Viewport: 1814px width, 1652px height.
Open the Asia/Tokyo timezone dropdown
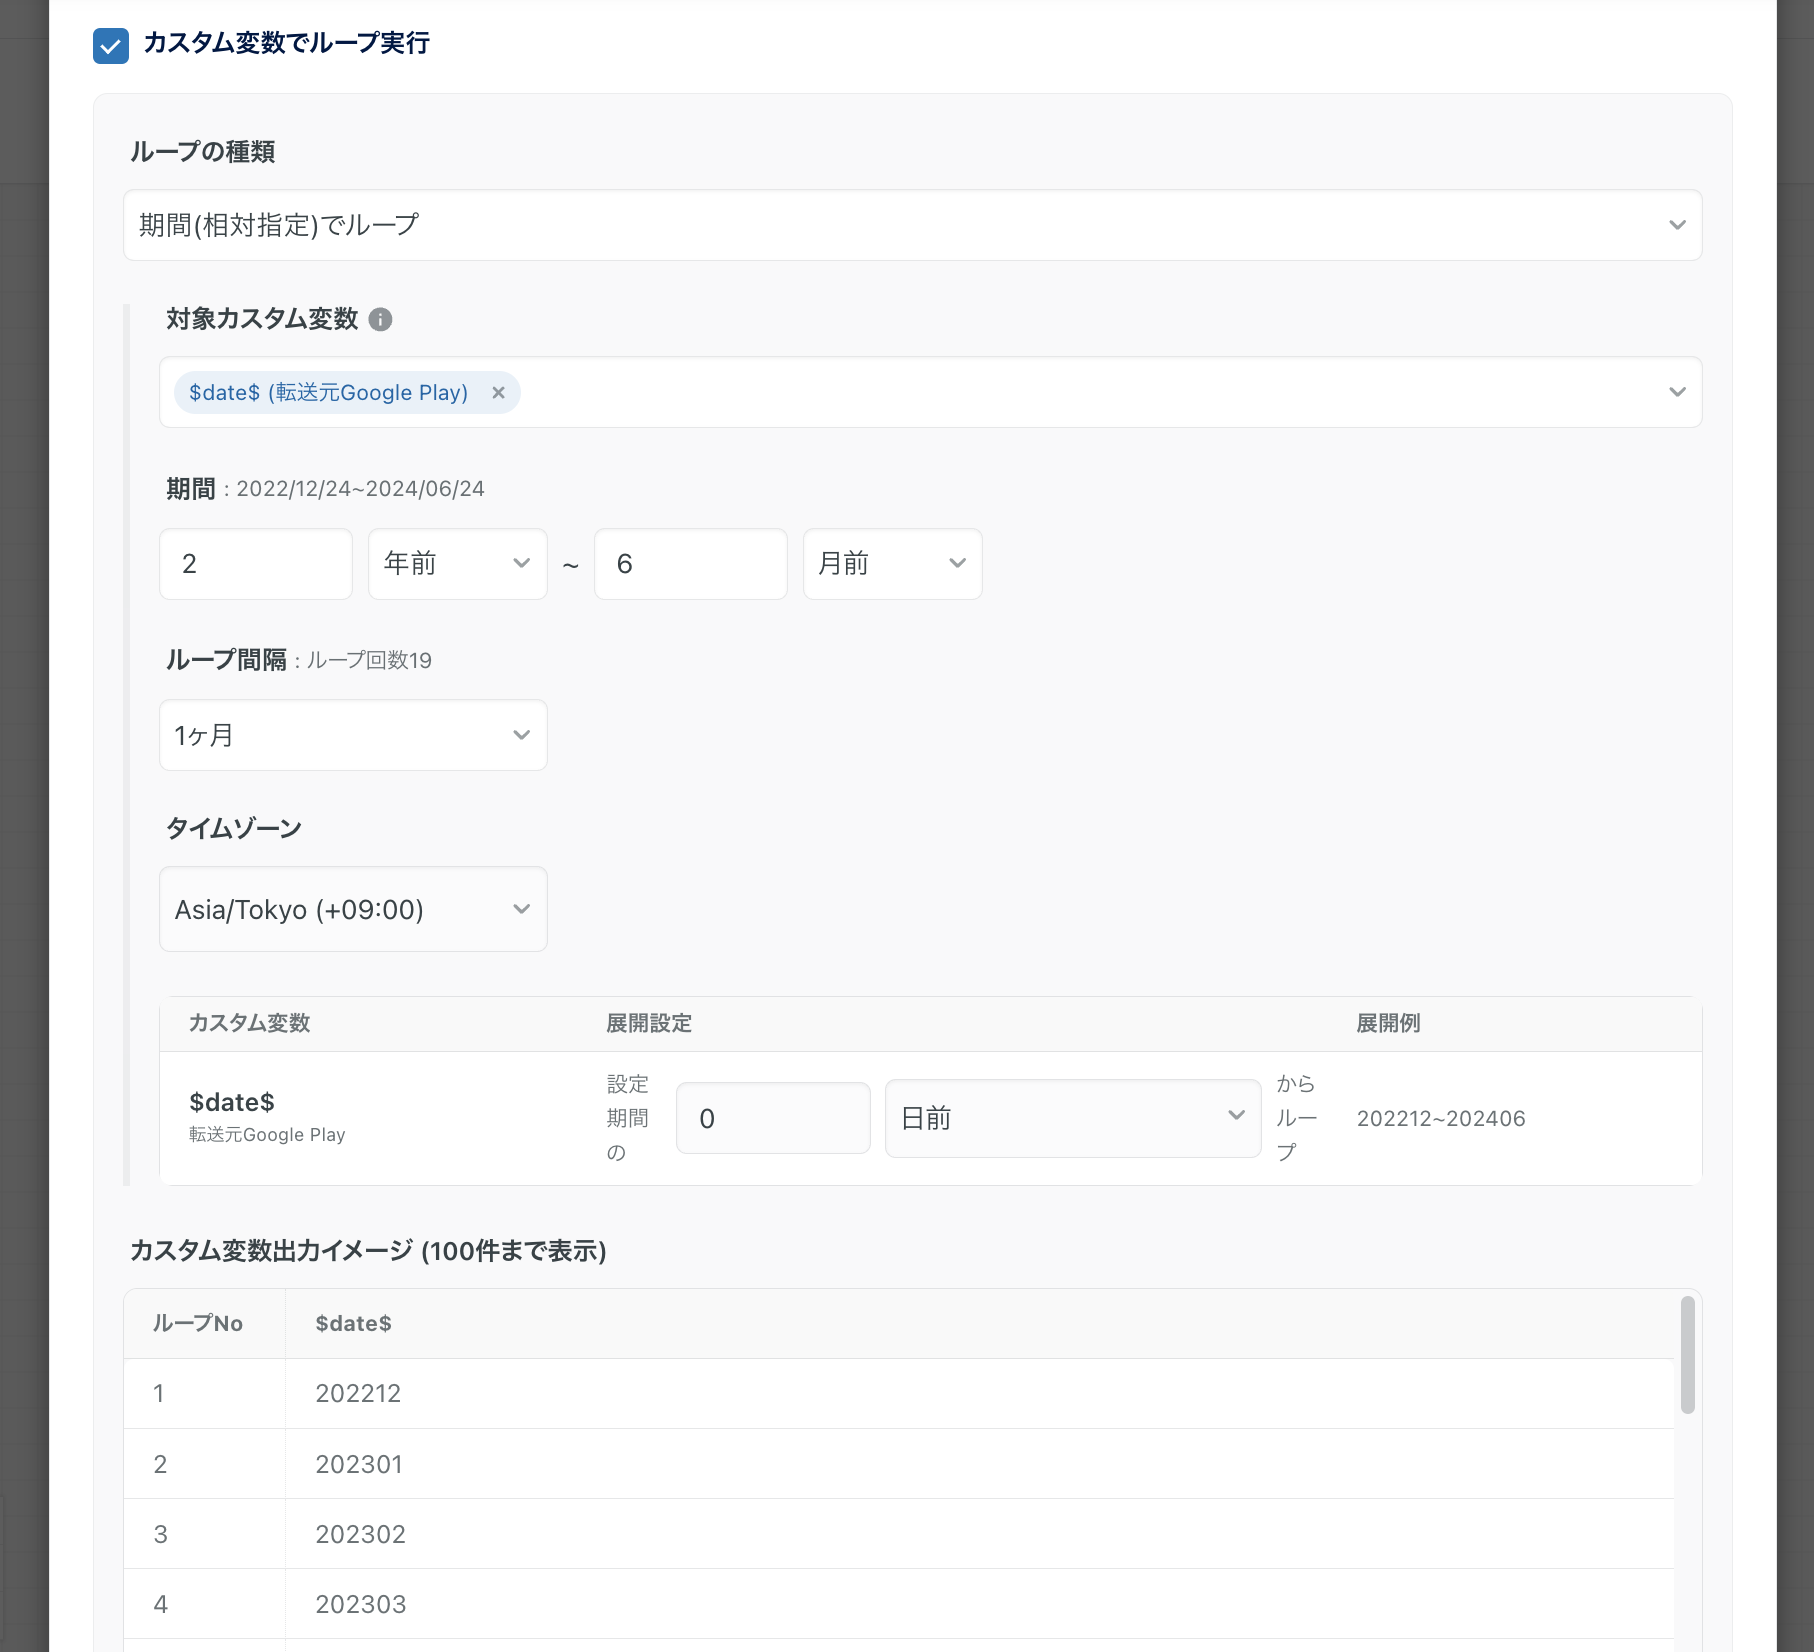(x=352, y=909)
